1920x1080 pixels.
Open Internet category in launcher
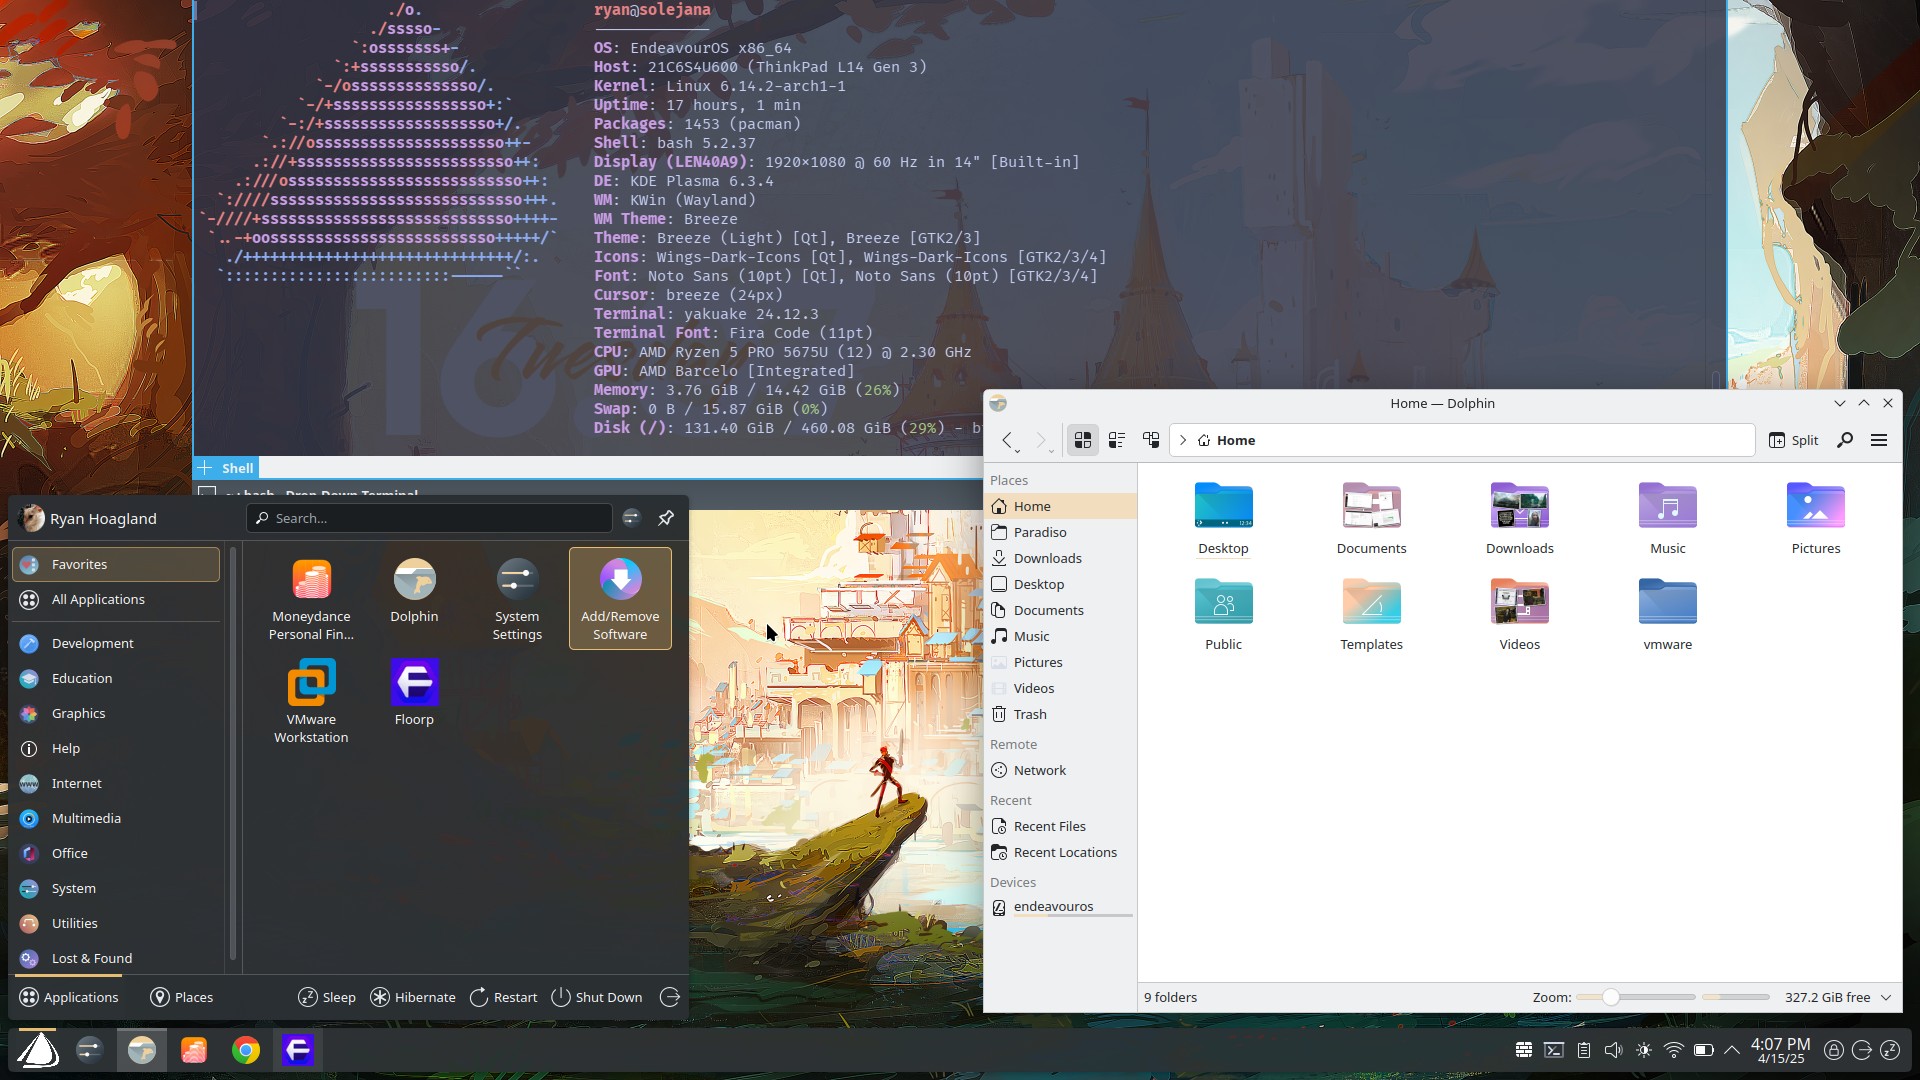click(116, 783)
